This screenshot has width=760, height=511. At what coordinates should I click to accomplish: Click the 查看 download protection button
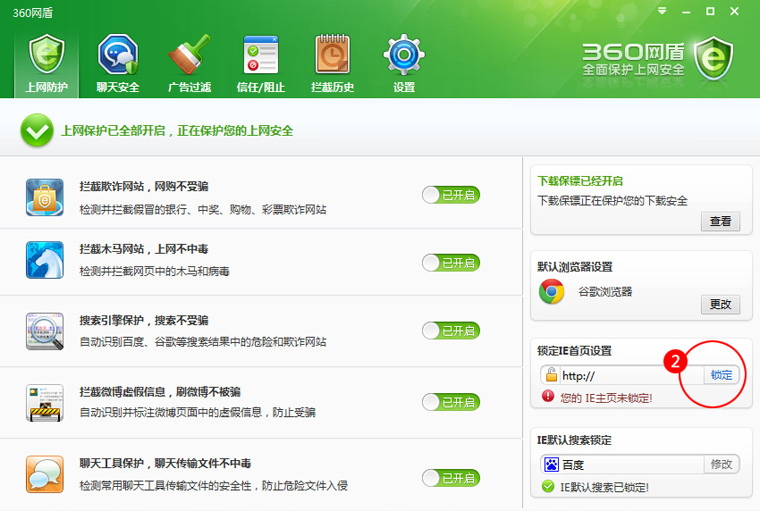click(x=720, y=222)
